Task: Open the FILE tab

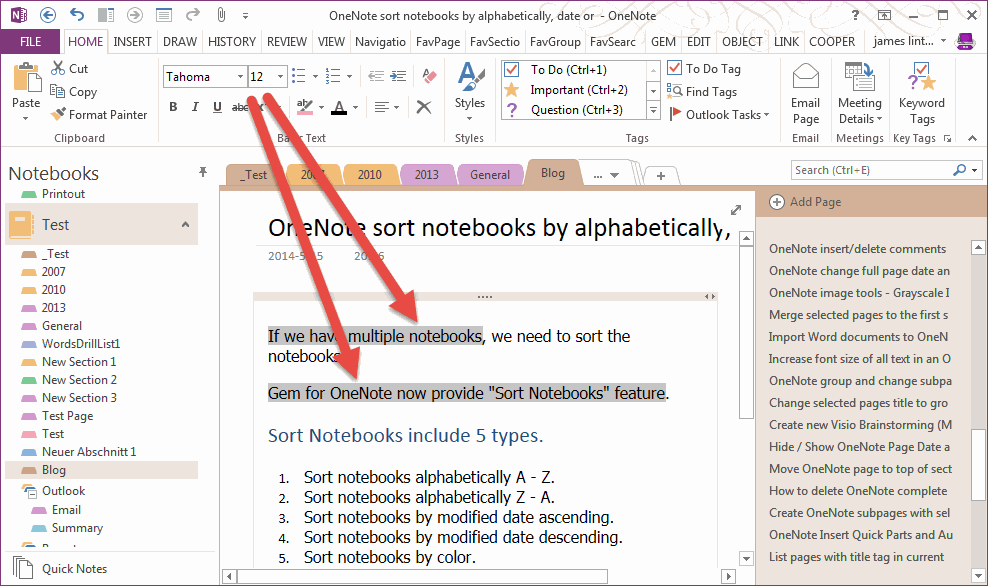Action: pos(30,42)
